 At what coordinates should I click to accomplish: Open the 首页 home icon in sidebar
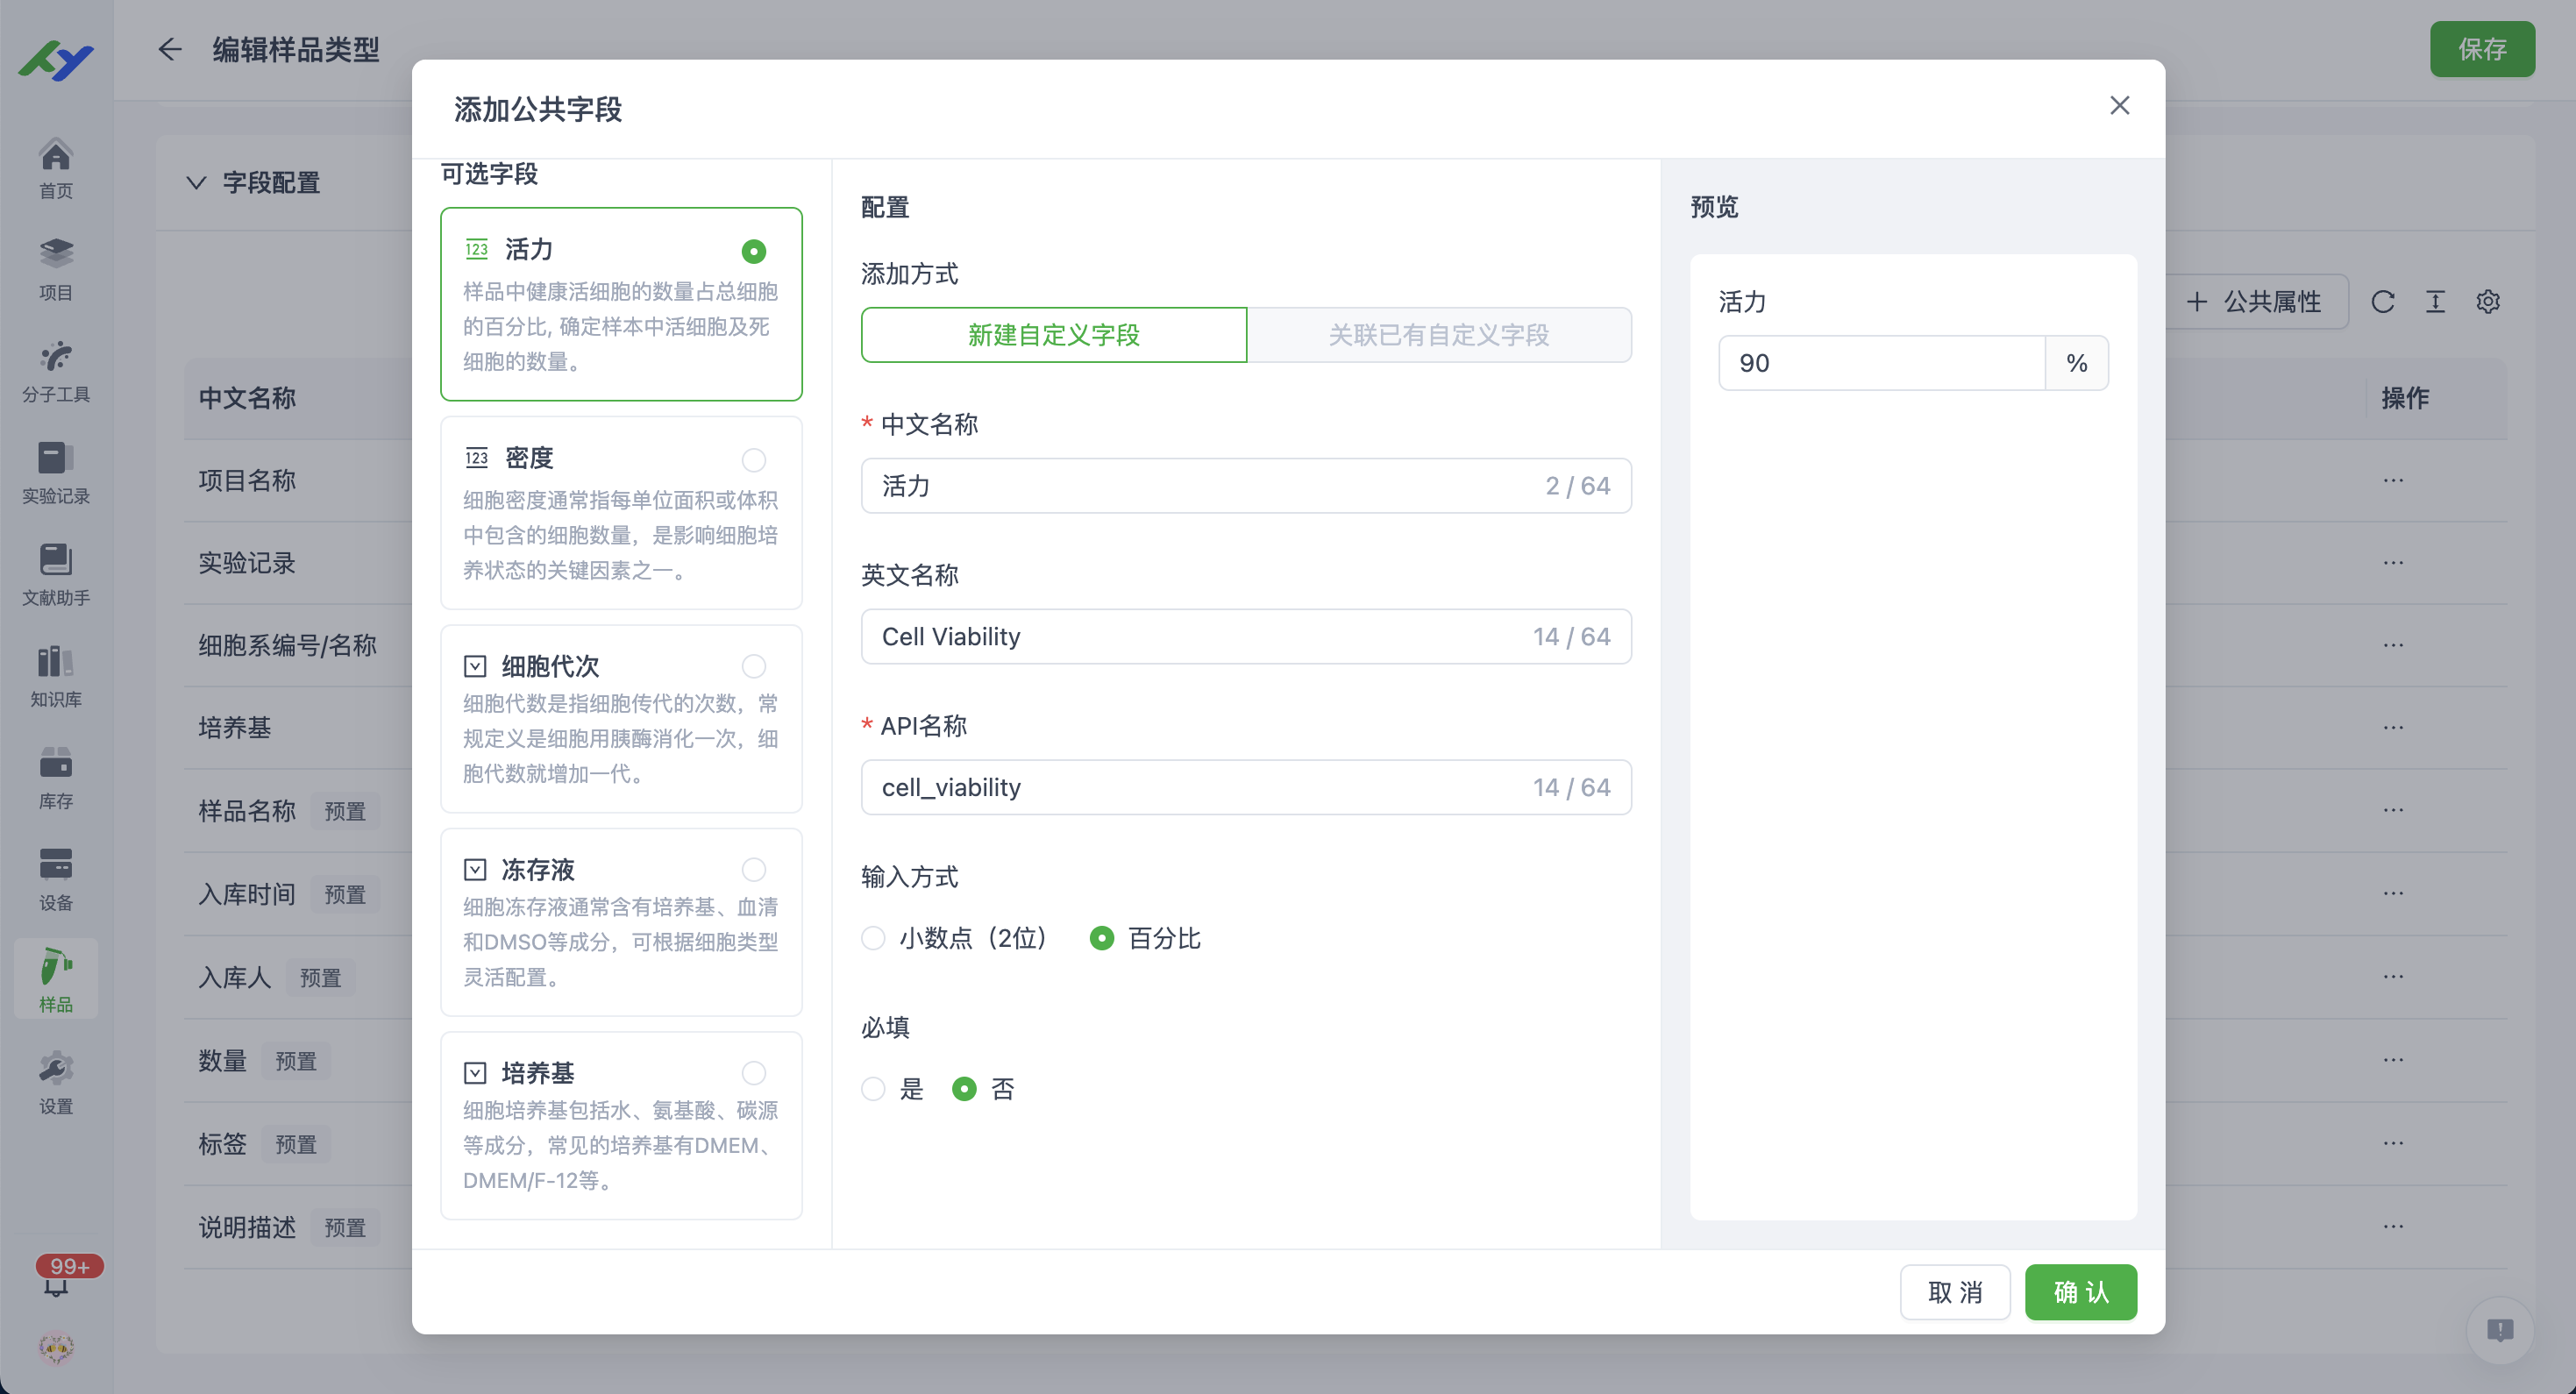tap(55, 165)
